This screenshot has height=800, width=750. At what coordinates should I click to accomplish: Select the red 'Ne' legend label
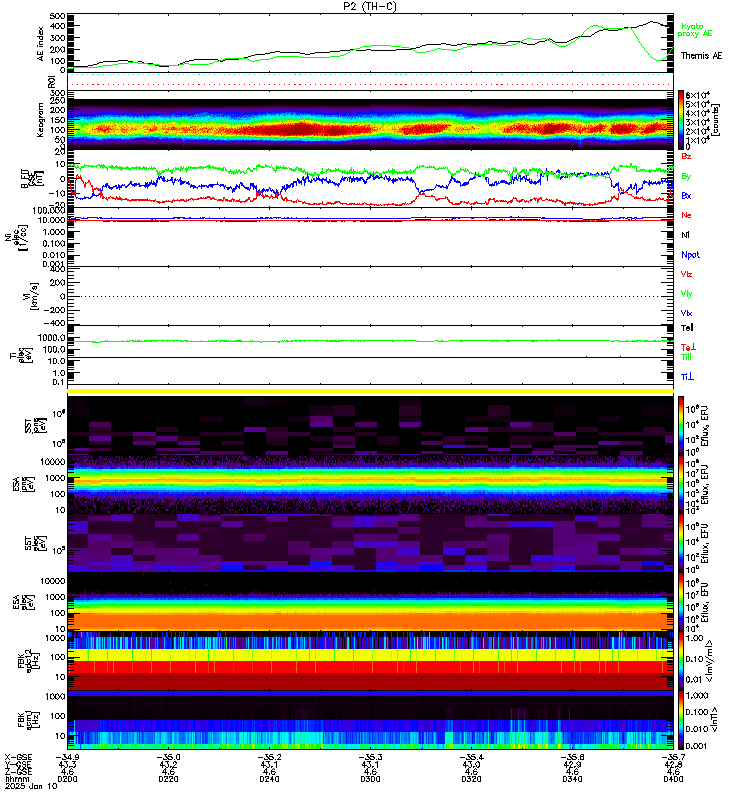click(x=686, y=215)
